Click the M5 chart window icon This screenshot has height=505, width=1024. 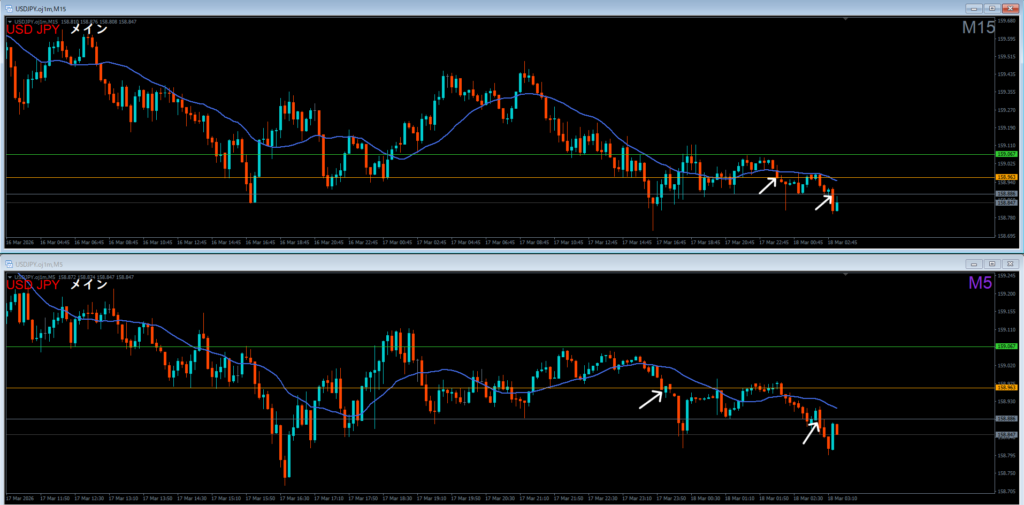(x=9, y=263)
